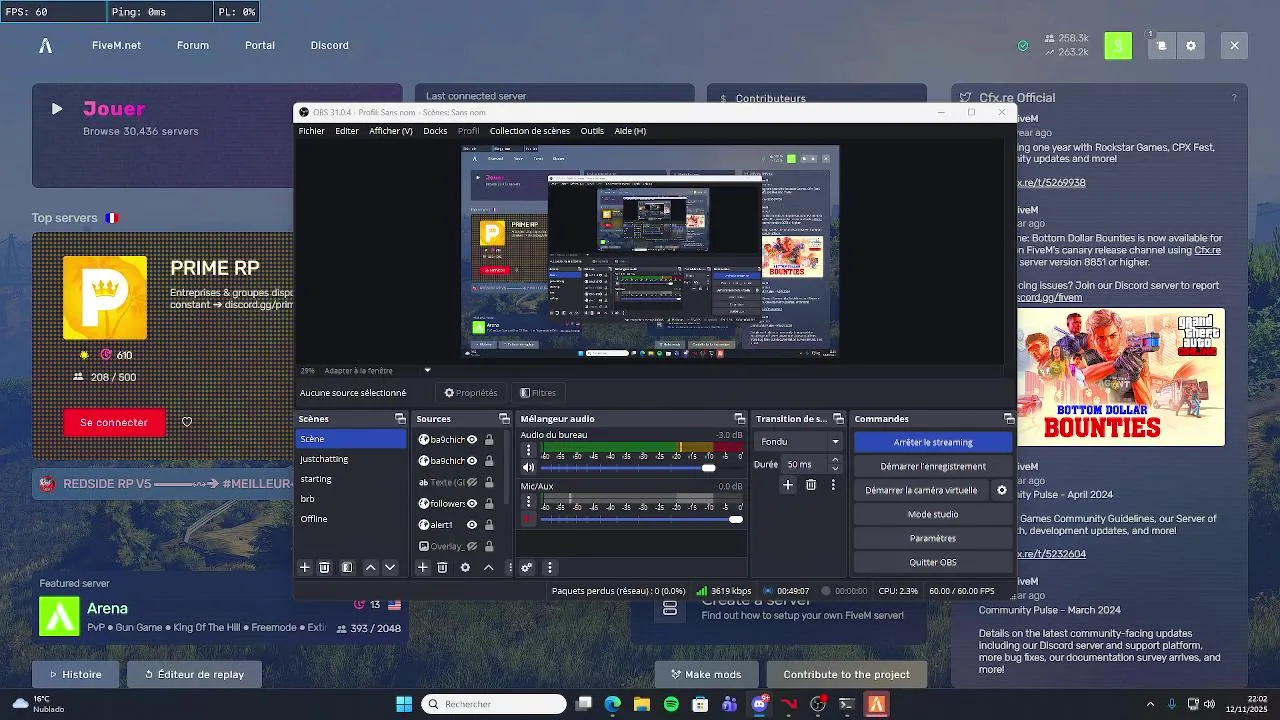Image resolution: width=1280 pixels, height=720 pixels.
Task: Open Collection de scènes menu
Action: (530, 131)
